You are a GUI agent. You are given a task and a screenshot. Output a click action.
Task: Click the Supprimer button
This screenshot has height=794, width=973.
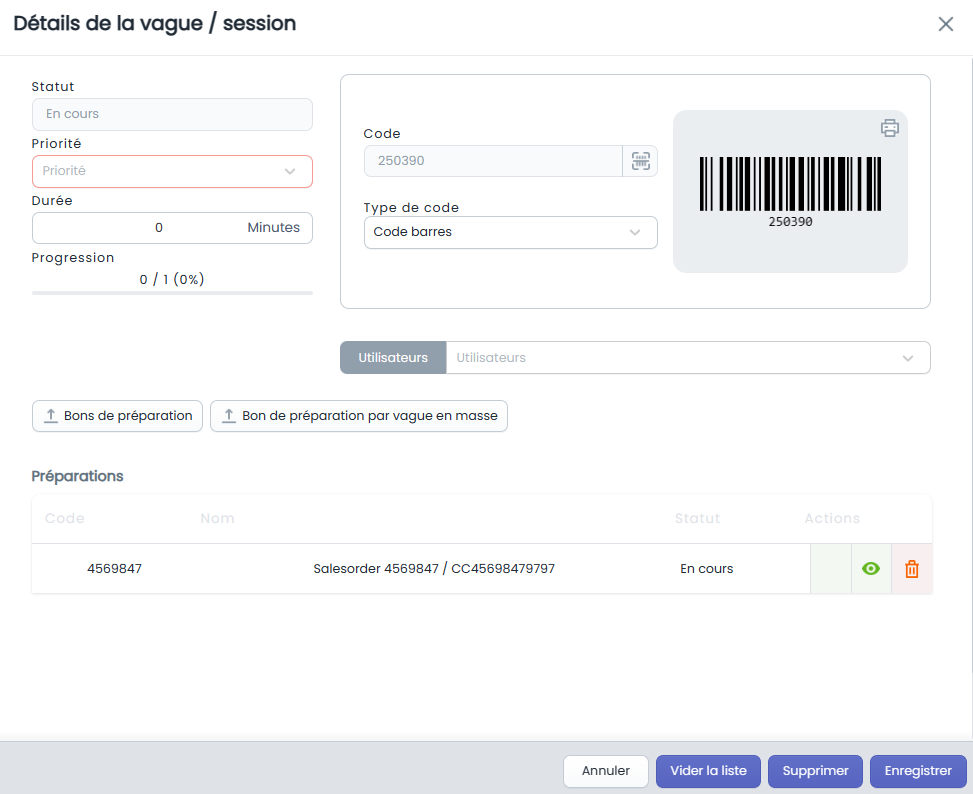coord(815,771)
